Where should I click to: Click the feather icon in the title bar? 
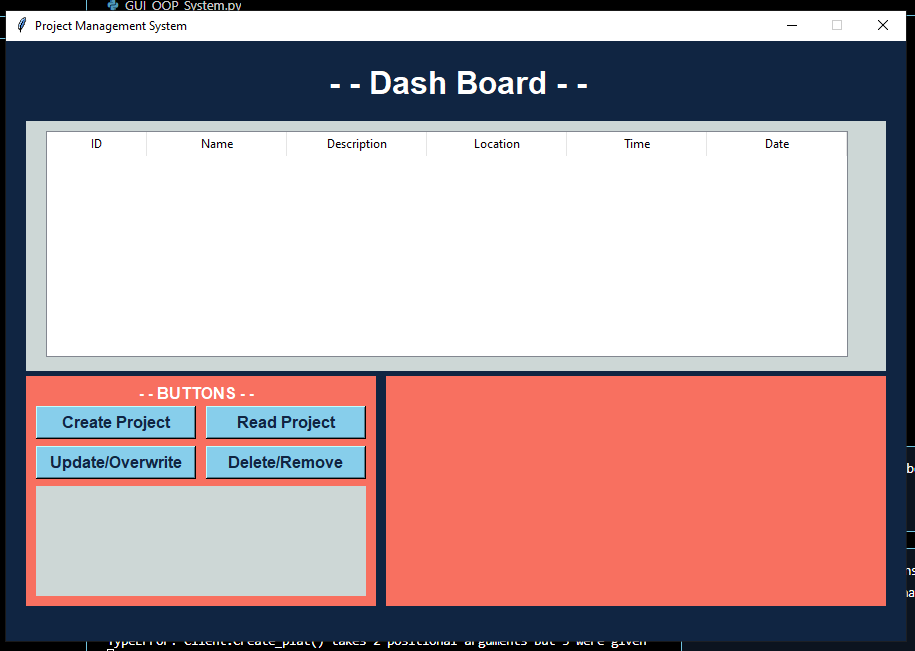(x=21, y=26)
